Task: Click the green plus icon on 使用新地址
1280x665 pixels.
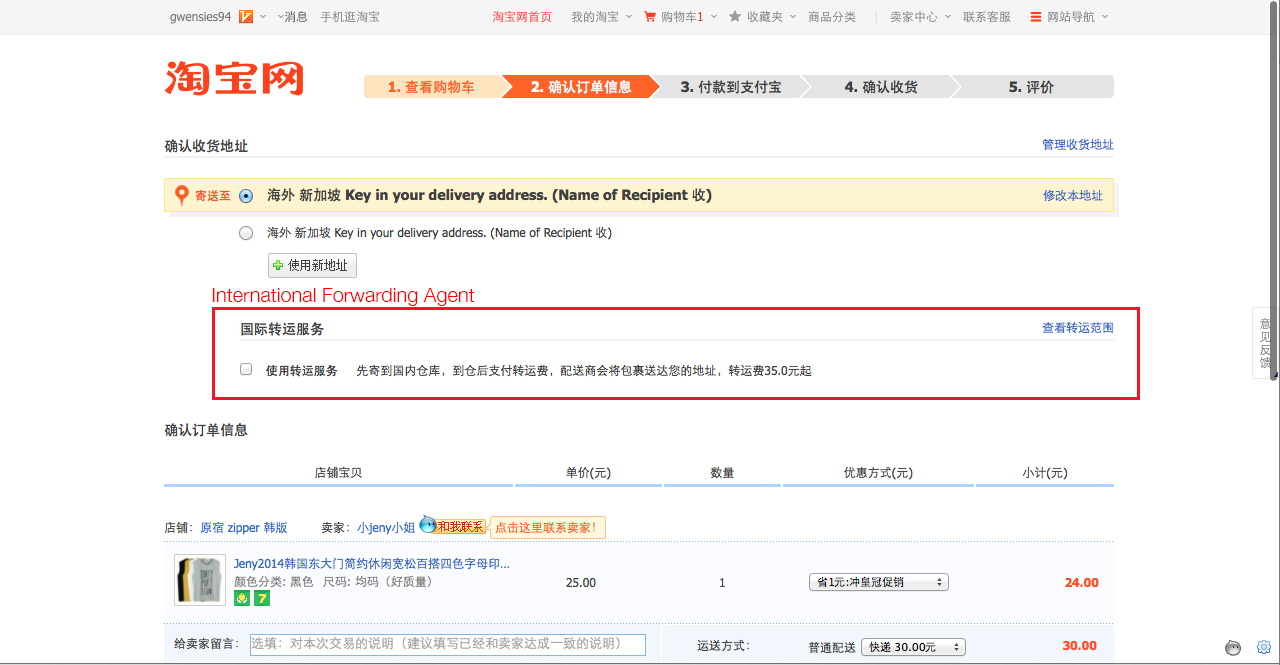Action: [x=278, y=265]
